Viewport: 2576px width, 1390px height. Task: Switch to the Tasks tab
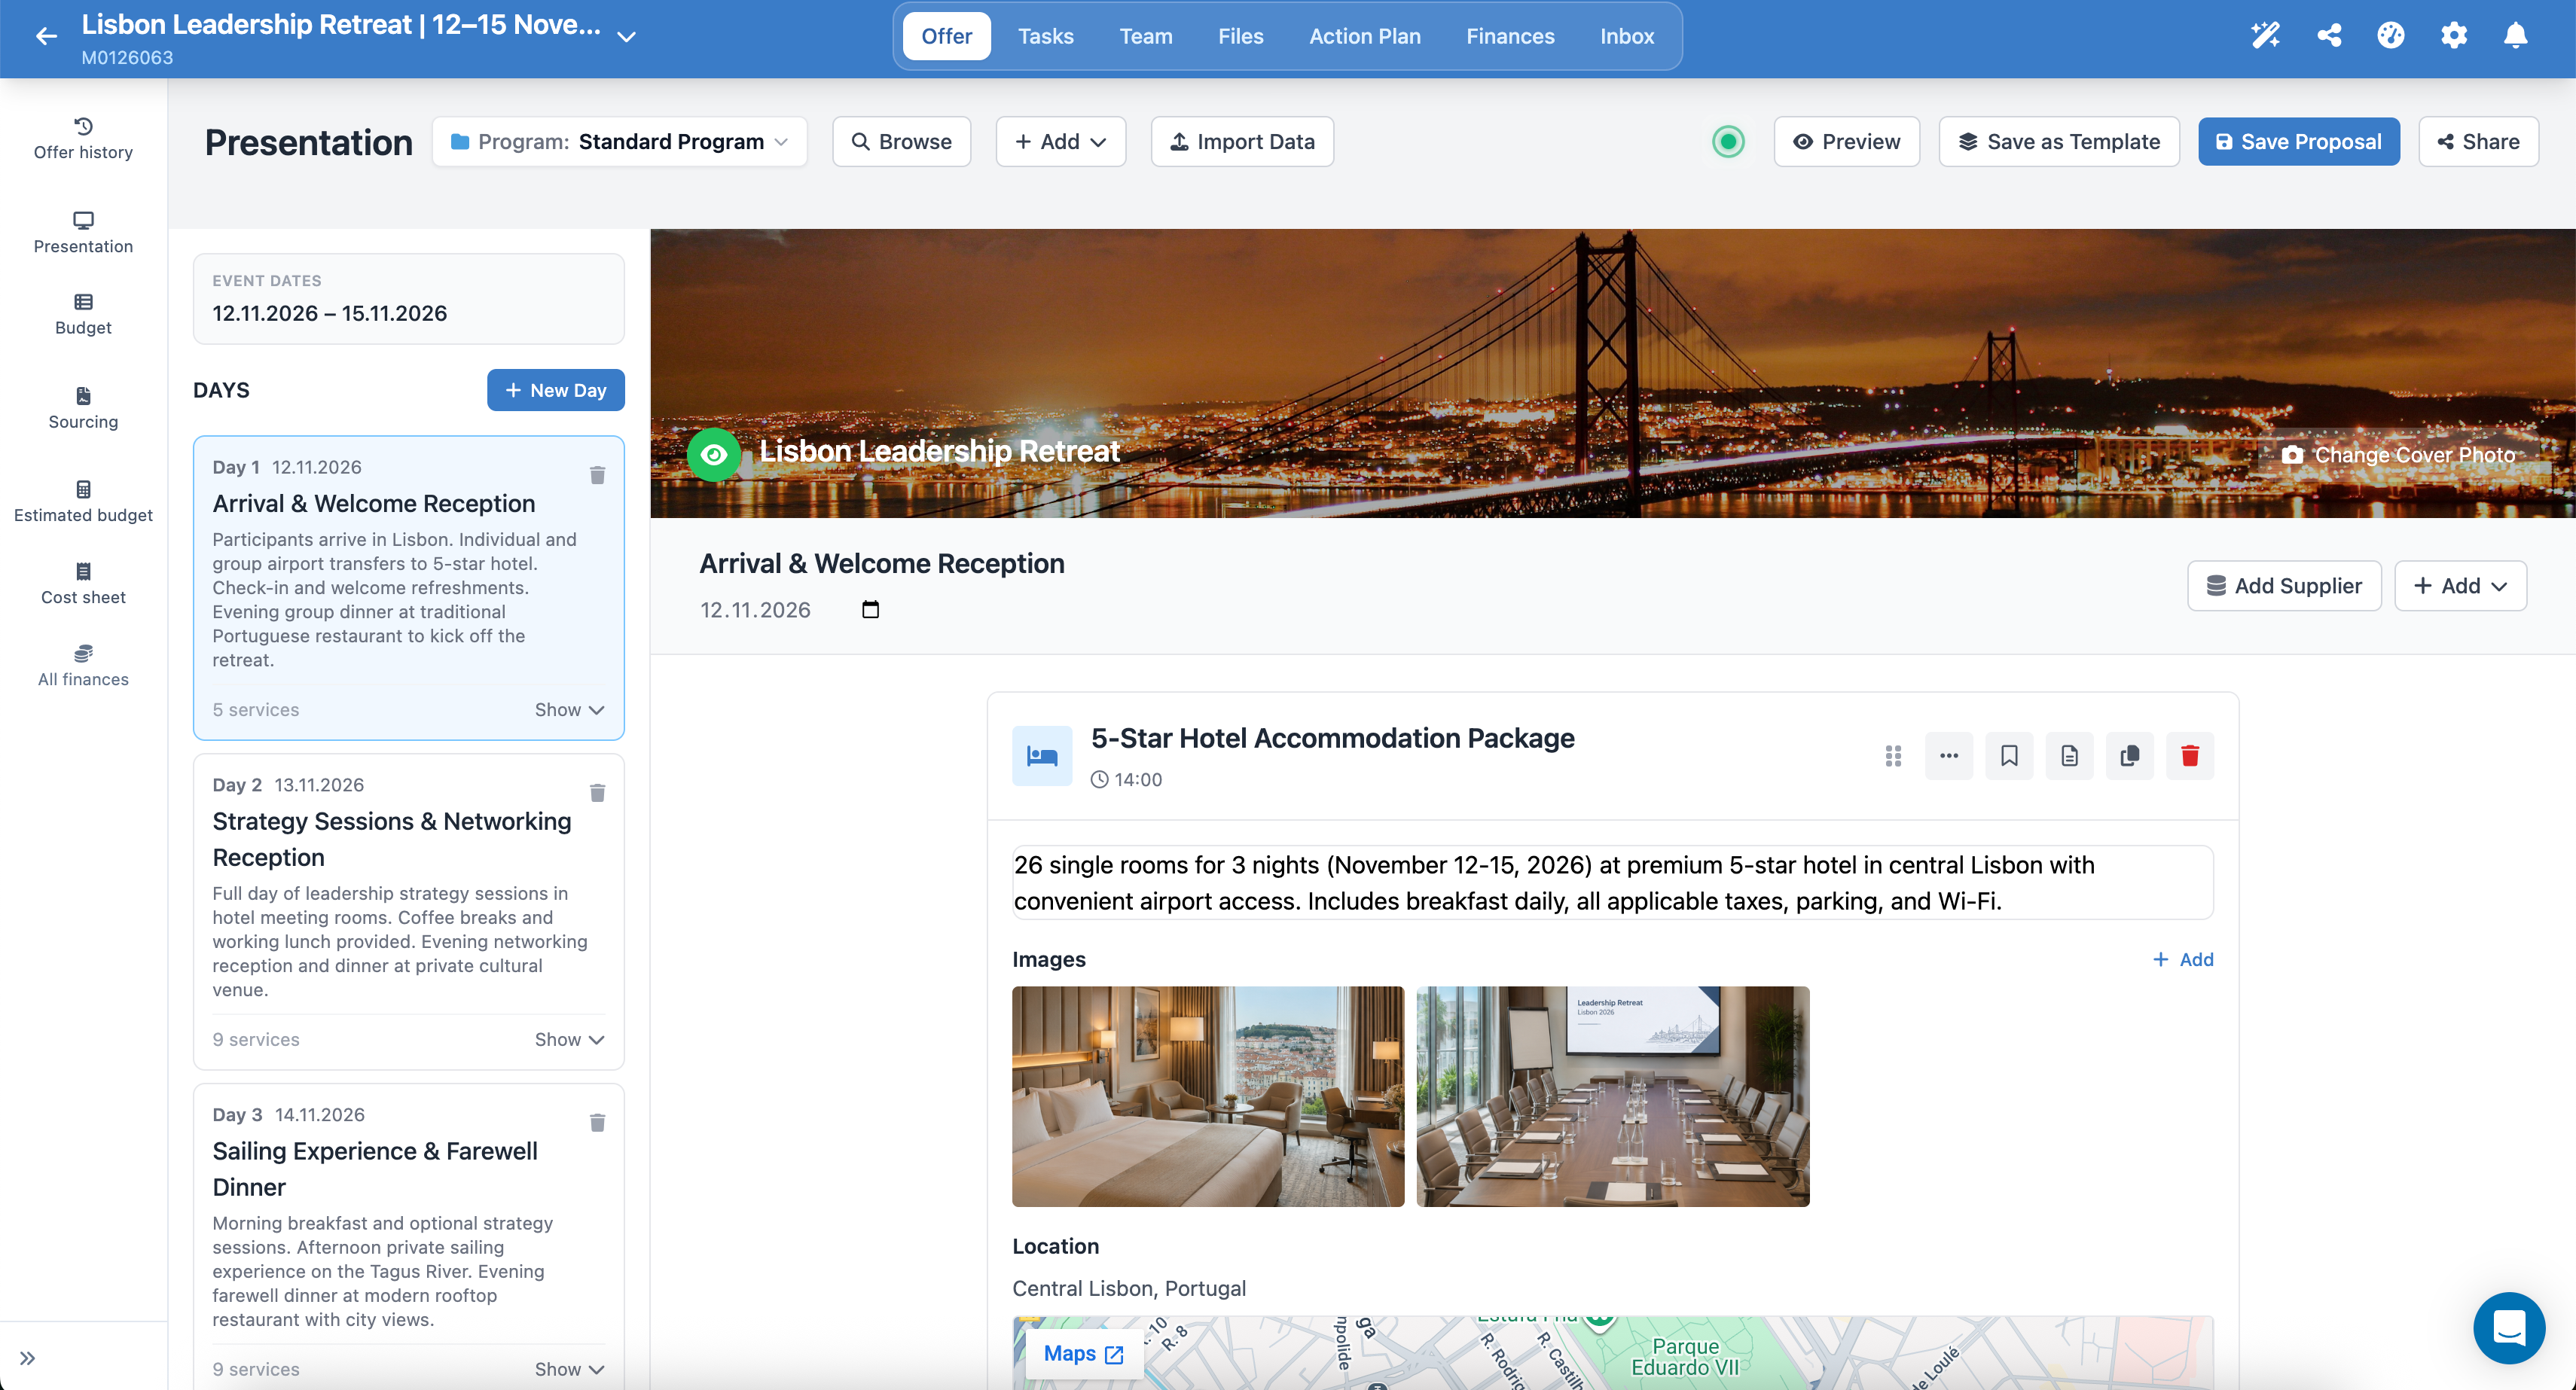[1045, 36]
